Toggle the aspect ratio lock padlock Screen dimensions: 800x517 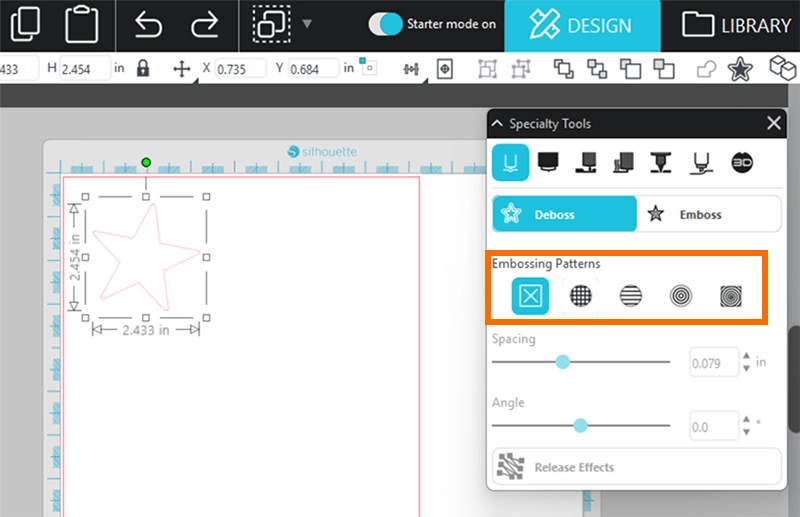(143, 69)
